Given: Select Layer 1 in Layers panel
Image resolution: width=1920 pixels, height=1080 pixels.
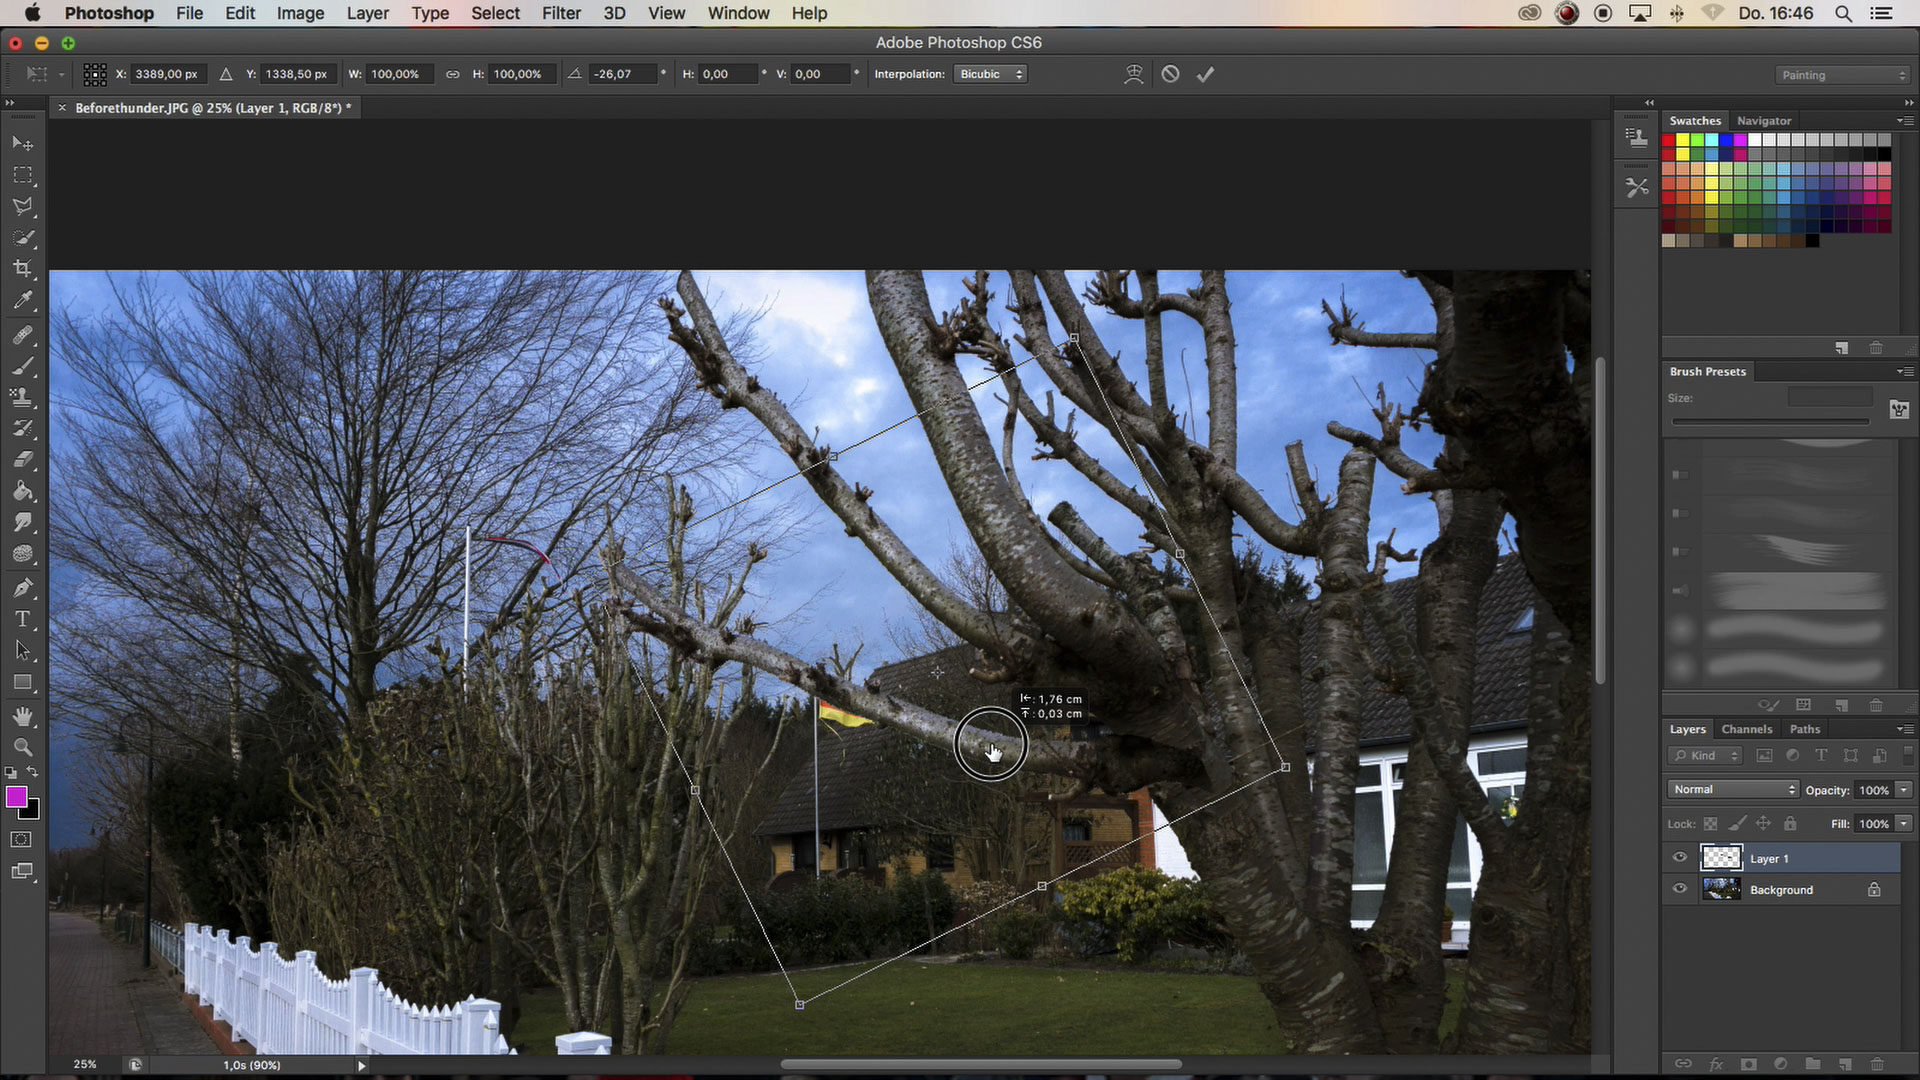Looking at the screenshot, I should coord(1782,858).
